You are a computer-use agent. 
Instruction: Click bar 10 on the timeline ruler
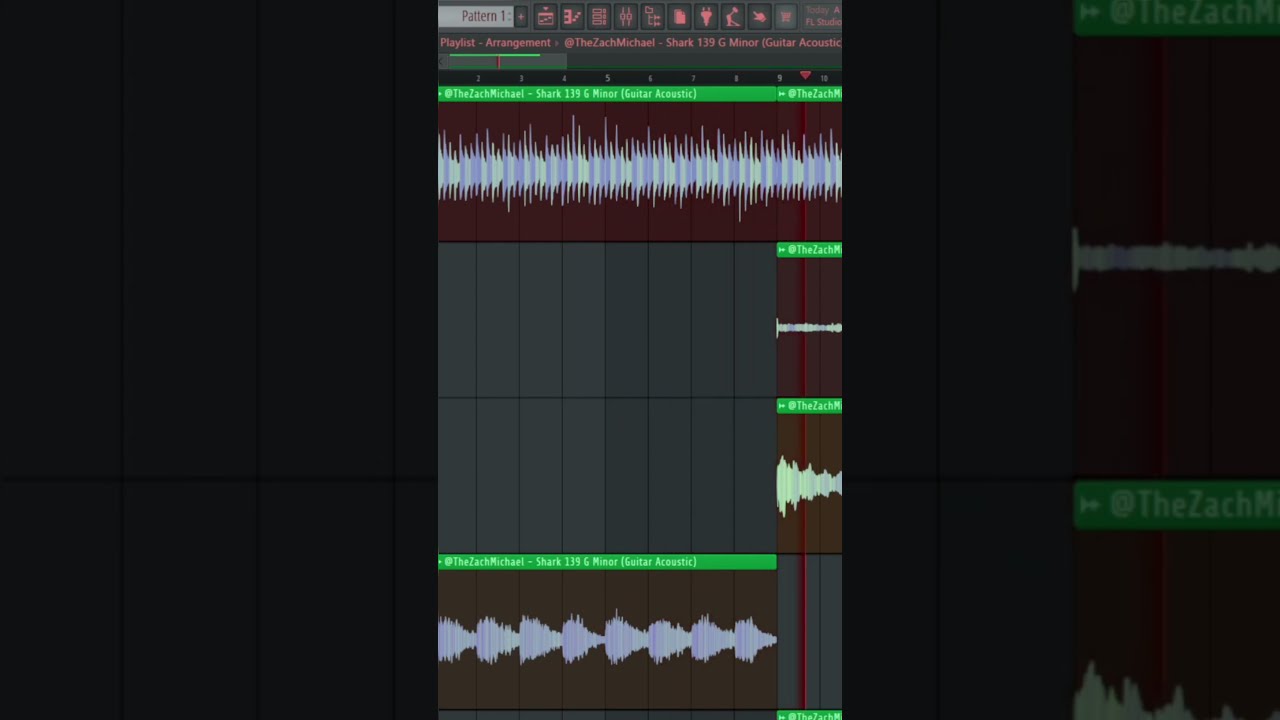pyautogui.click(x=824, y=78)
